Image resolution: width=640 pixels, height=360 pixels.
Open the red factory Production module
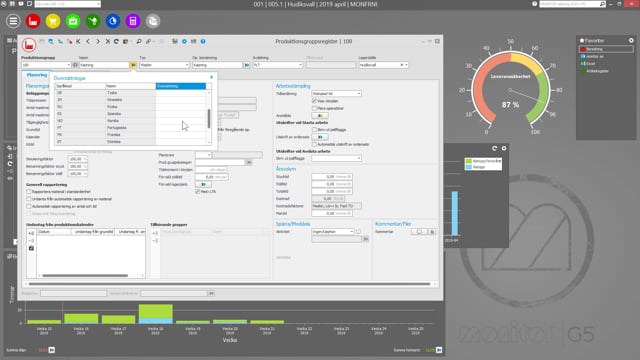tap(33, 21)
